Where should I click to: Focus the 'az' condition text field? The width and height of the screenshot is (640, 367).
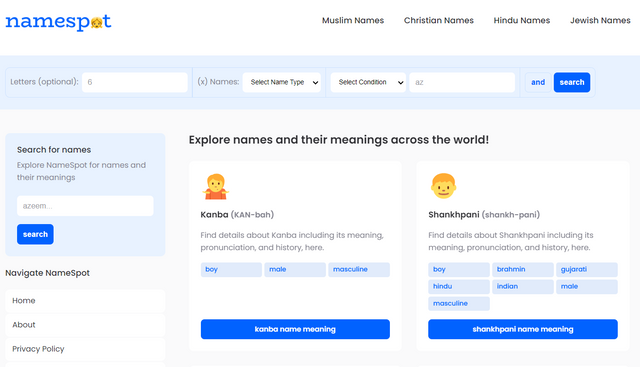(462, 82)
